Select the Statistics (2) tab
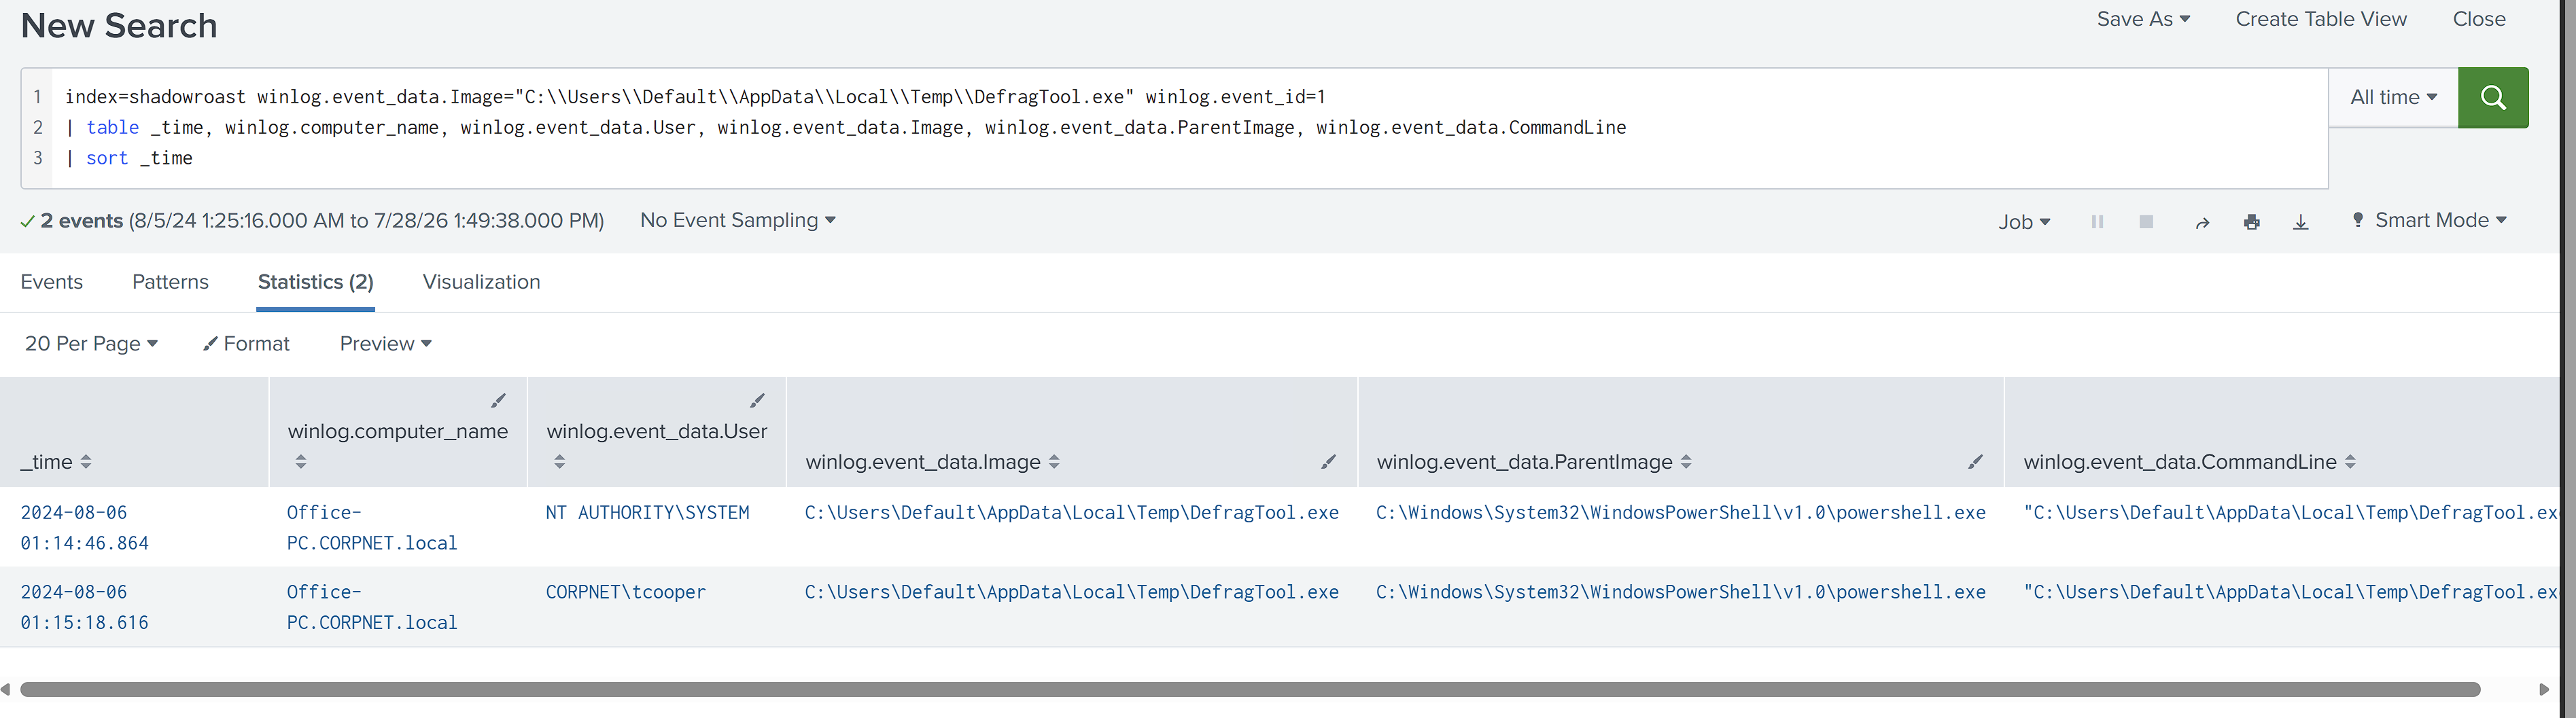The image size is (2576, 718). point(316,282)
